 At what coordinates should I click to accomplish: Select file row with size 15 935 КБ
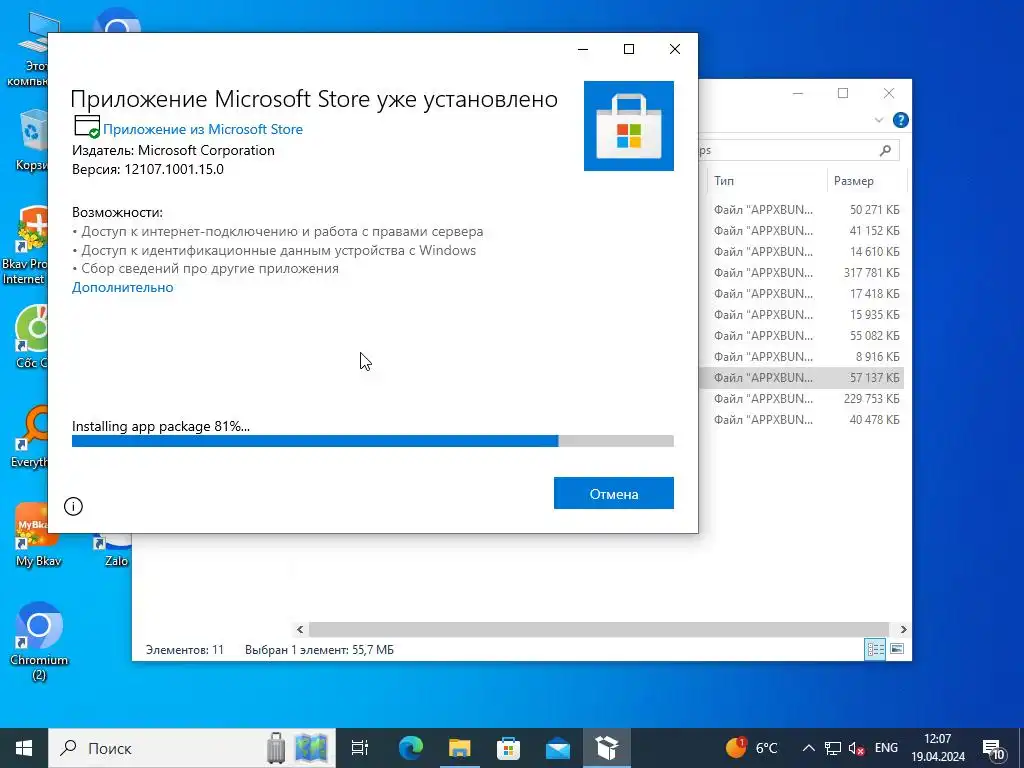point(803,314)
